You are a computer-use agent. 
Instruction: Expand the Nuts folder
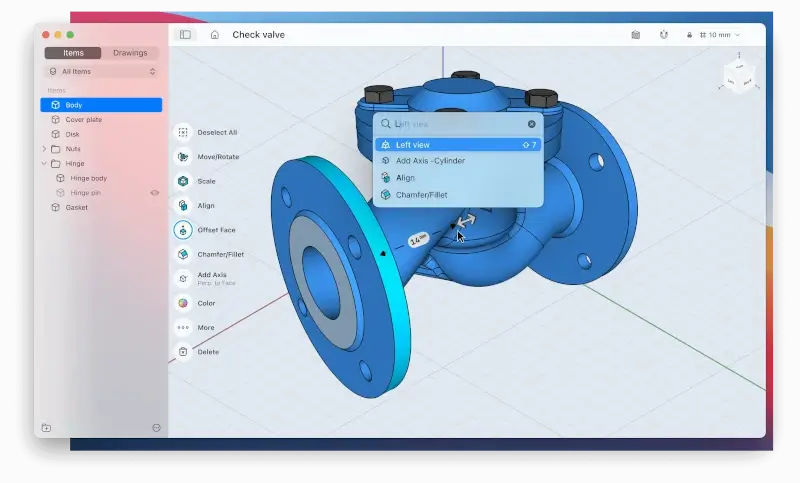44,149
